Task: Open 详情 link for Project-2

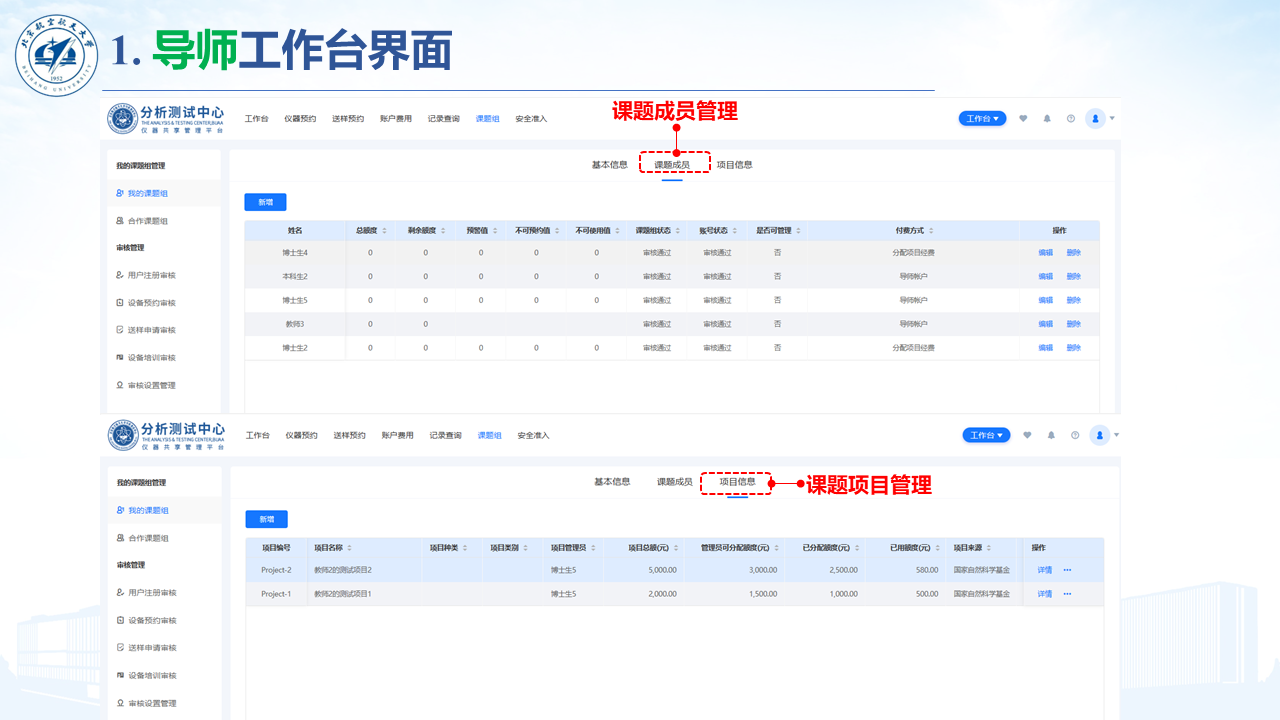Action: (1044, 570)
